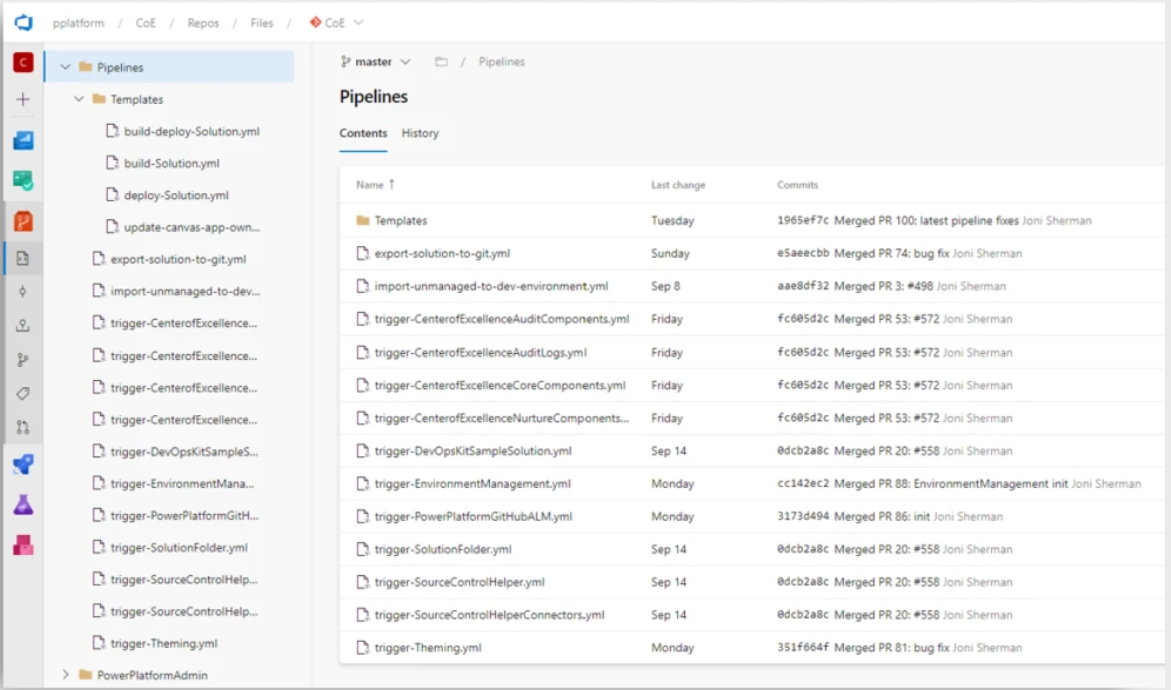
Task: Click the root folder icon in path bar
Action: pyautogui.click(x=441, y=62)
